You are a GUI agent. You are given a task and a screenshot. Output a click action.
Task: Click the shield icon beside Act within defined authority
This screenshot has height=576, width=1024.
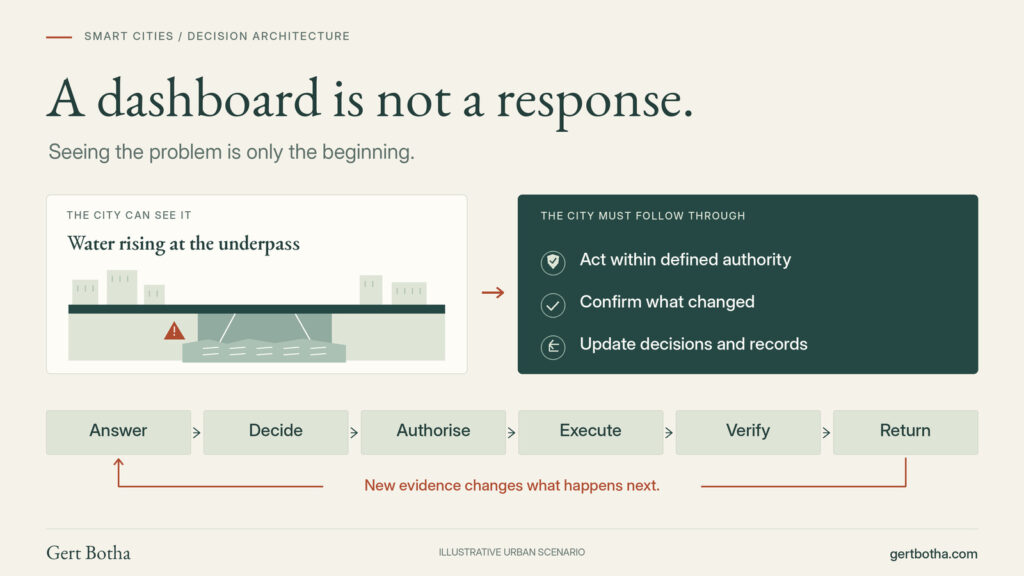[552, 263]
